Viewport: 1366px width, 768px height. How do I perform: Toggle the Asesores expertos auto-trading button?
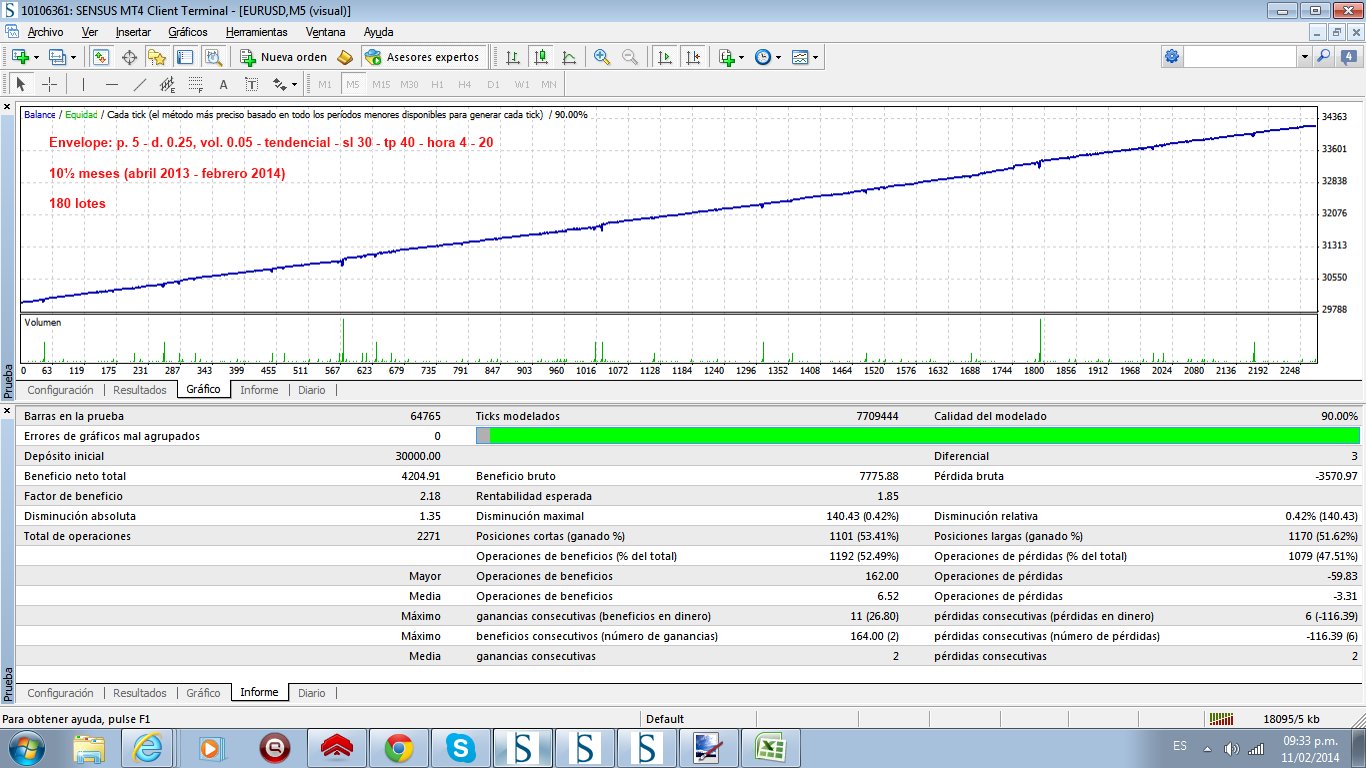pos(424,57)
